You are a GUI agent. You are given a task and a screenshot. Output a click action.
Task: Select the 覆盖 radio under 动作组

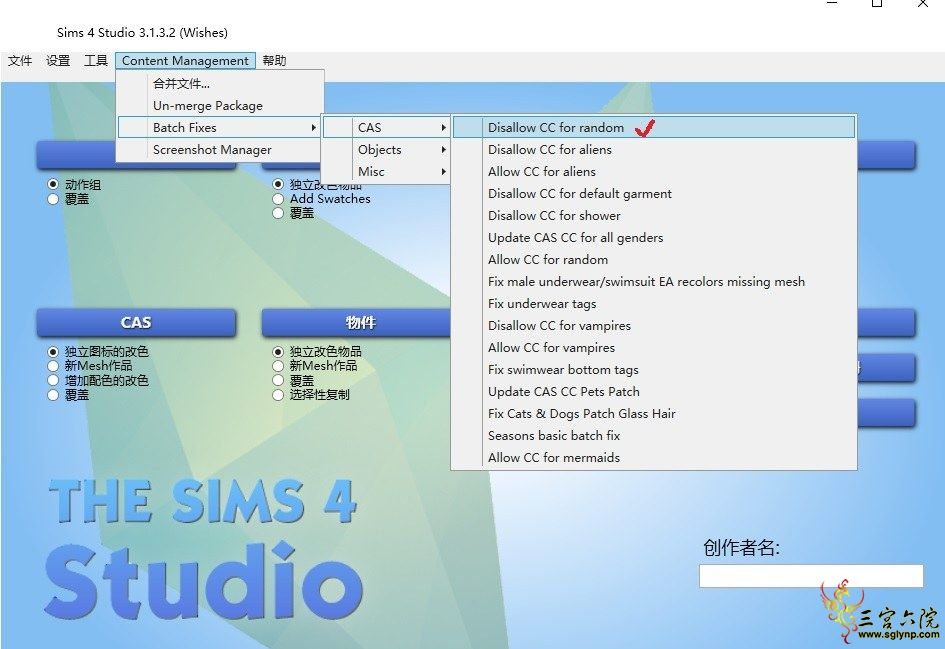[x=53, y=199]
